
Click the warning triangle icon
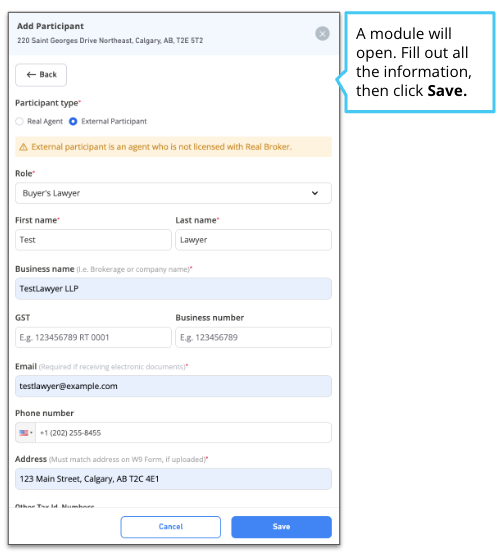tap(23, 147)
